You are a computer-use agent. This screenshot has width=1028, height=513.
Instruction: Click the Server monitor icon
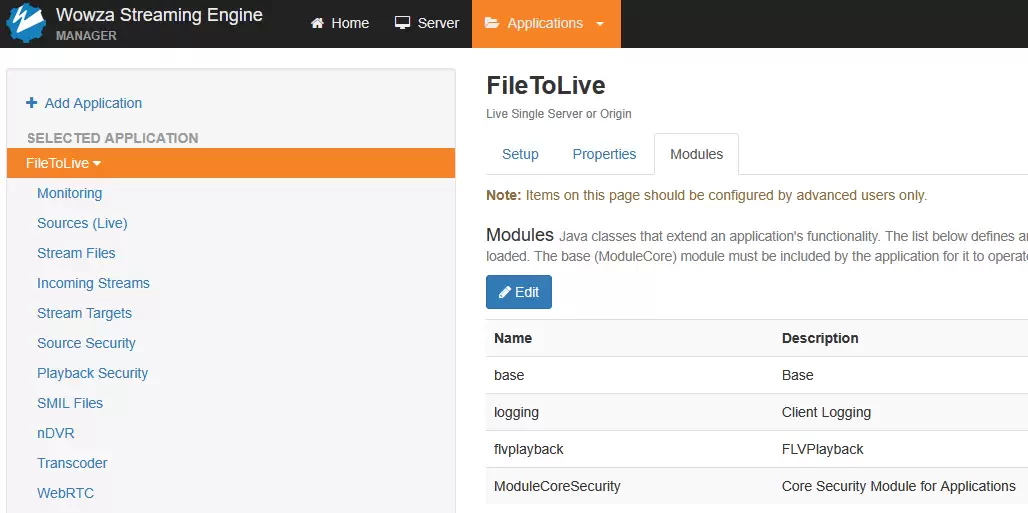[402, 23]
